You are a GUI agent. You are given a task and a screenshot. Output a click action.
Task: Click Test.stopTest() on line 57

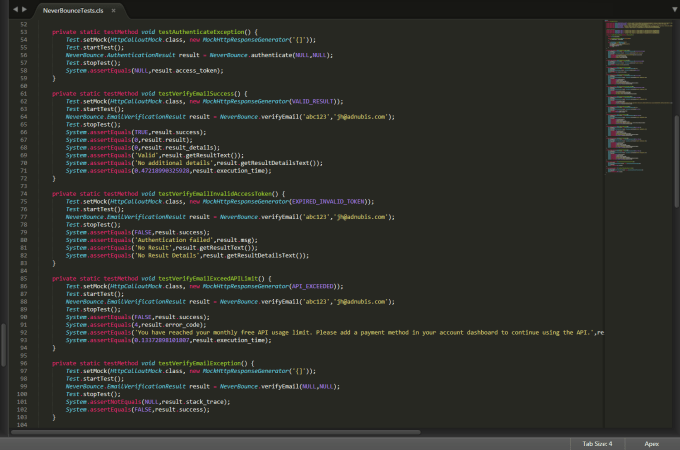(93, 63)
